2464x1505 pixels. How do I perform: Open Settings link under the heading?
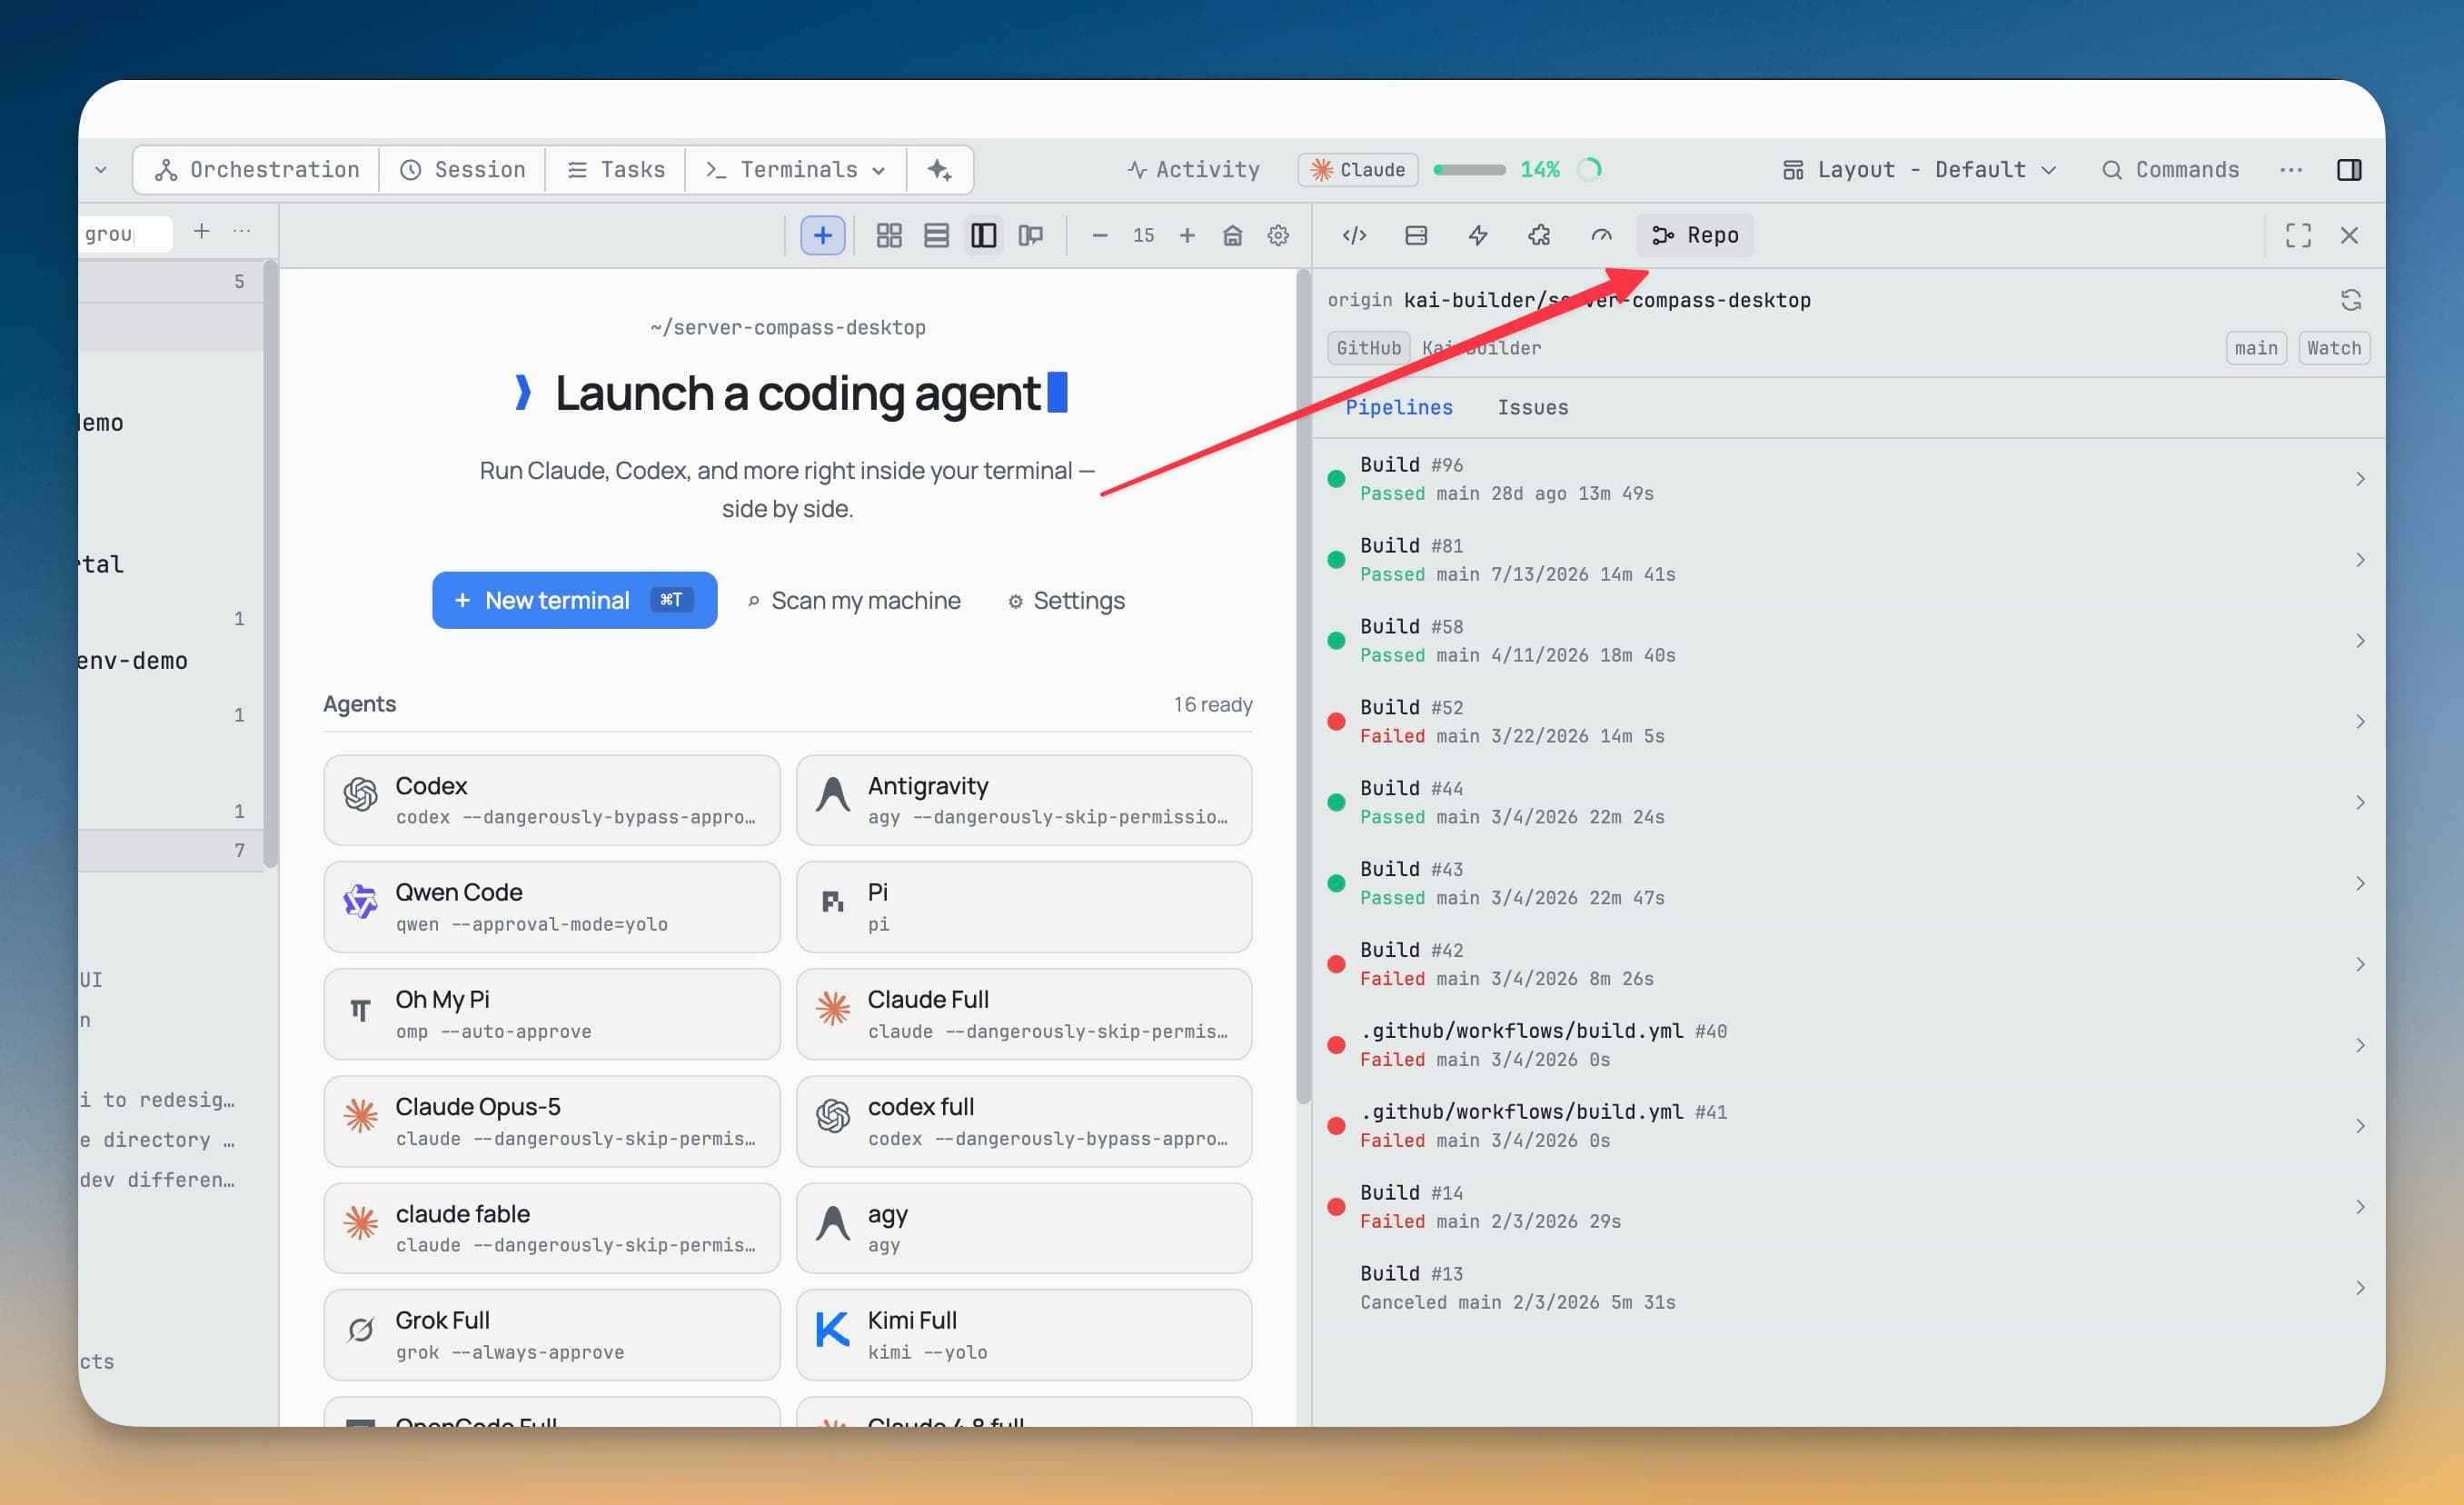click(1066, 600)
